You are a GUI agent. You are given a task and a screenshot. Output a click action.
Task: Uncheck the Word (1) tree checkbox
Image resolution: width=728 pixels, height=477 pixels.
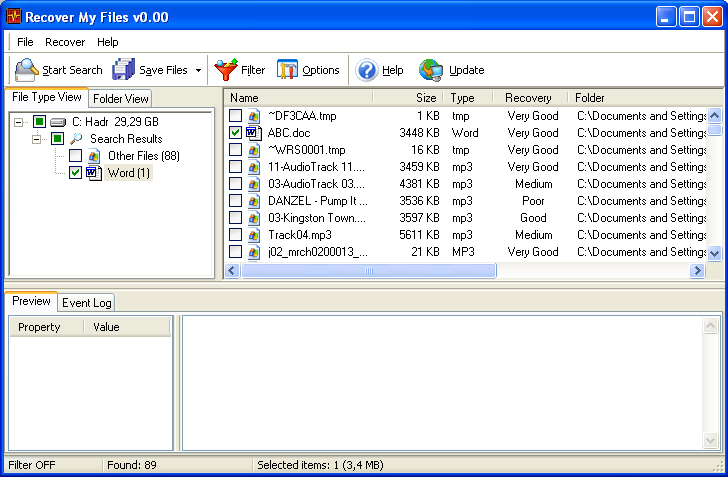click(75, 172)
